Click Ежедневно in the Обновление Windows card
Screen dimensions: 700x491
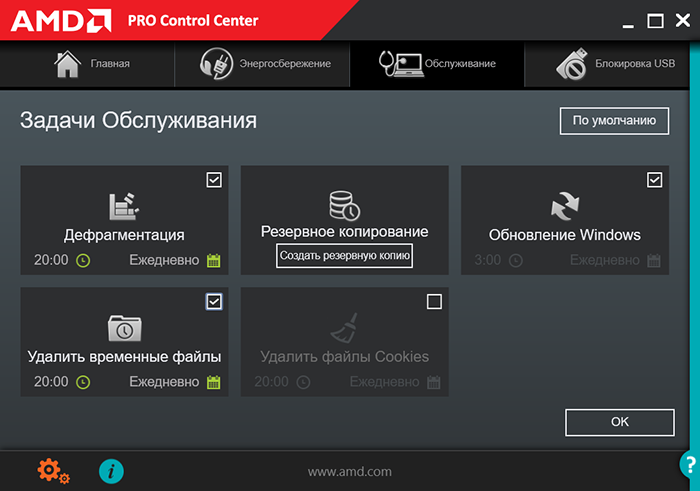click(604, 260)
